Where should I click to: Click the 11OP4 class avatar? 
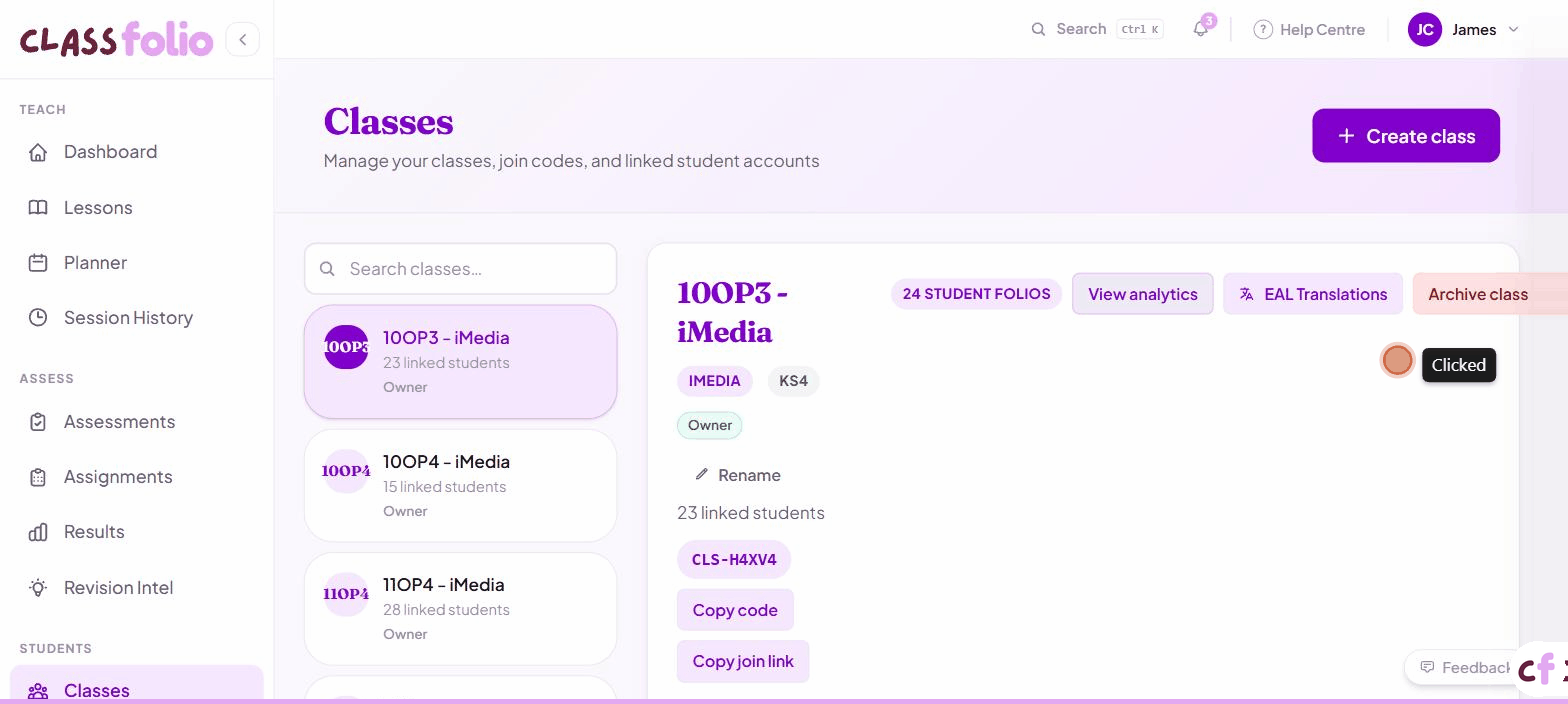(x=346, y=594)
